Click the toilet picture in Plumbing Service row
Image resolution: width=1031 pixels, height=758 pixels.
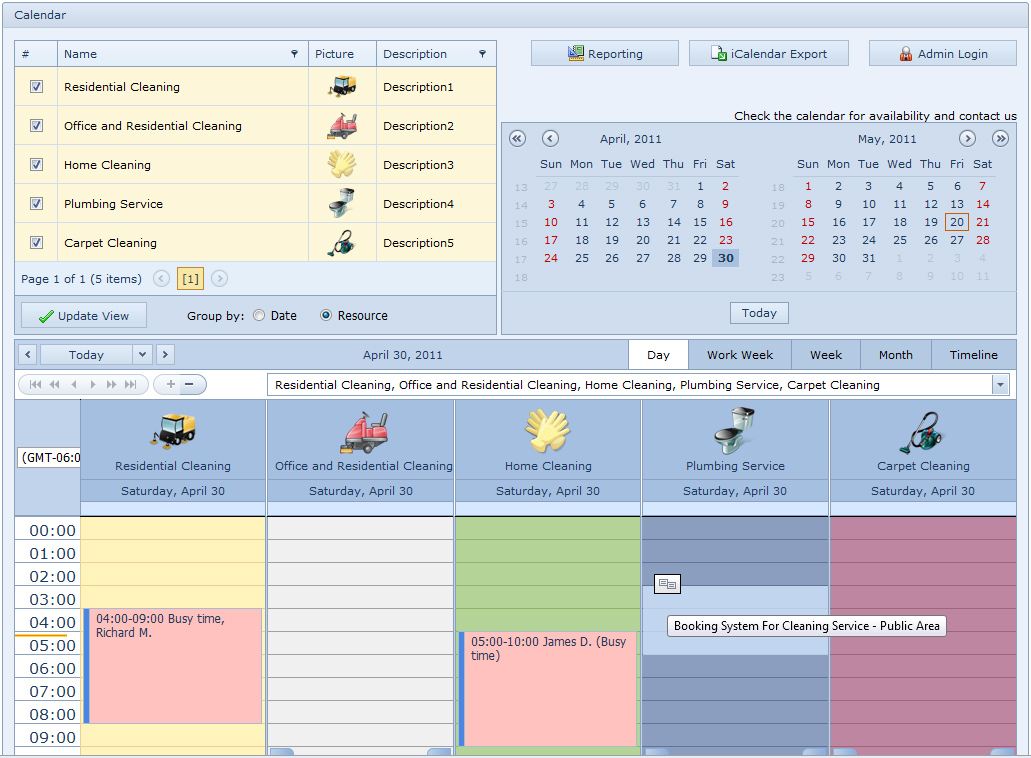point(342,203)
